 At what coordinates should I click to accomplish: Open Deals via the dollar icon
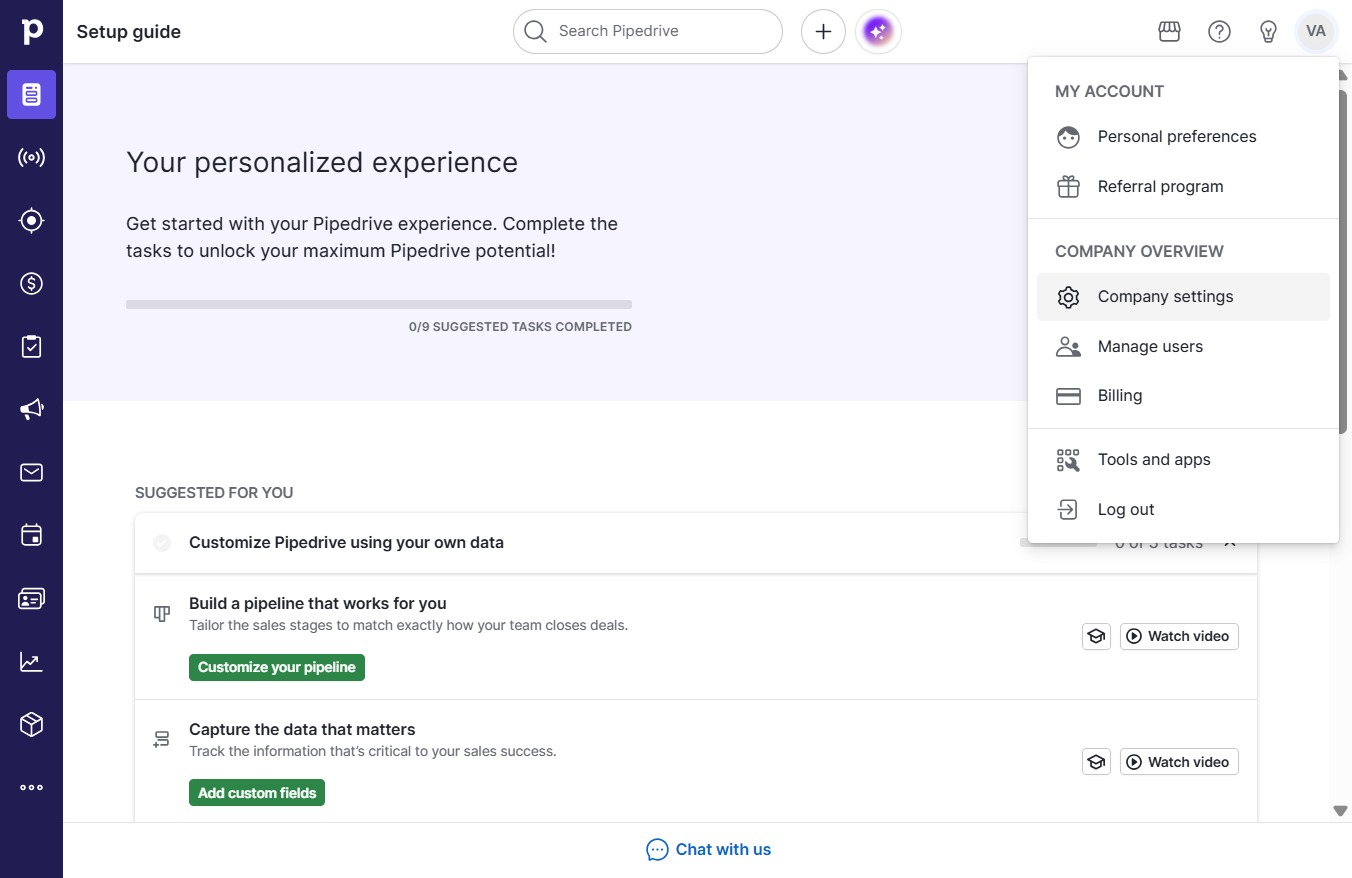click(31, 284)
